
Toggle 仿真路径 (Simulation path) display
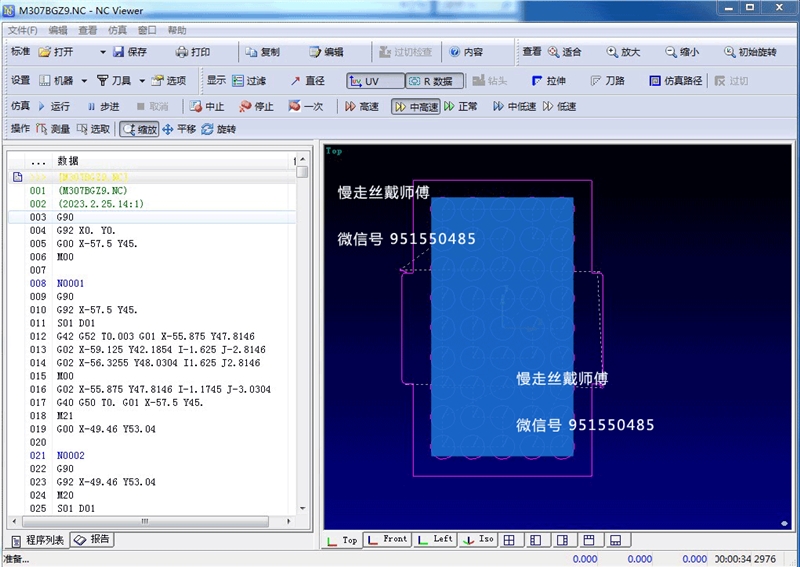(x=656, y=81)
